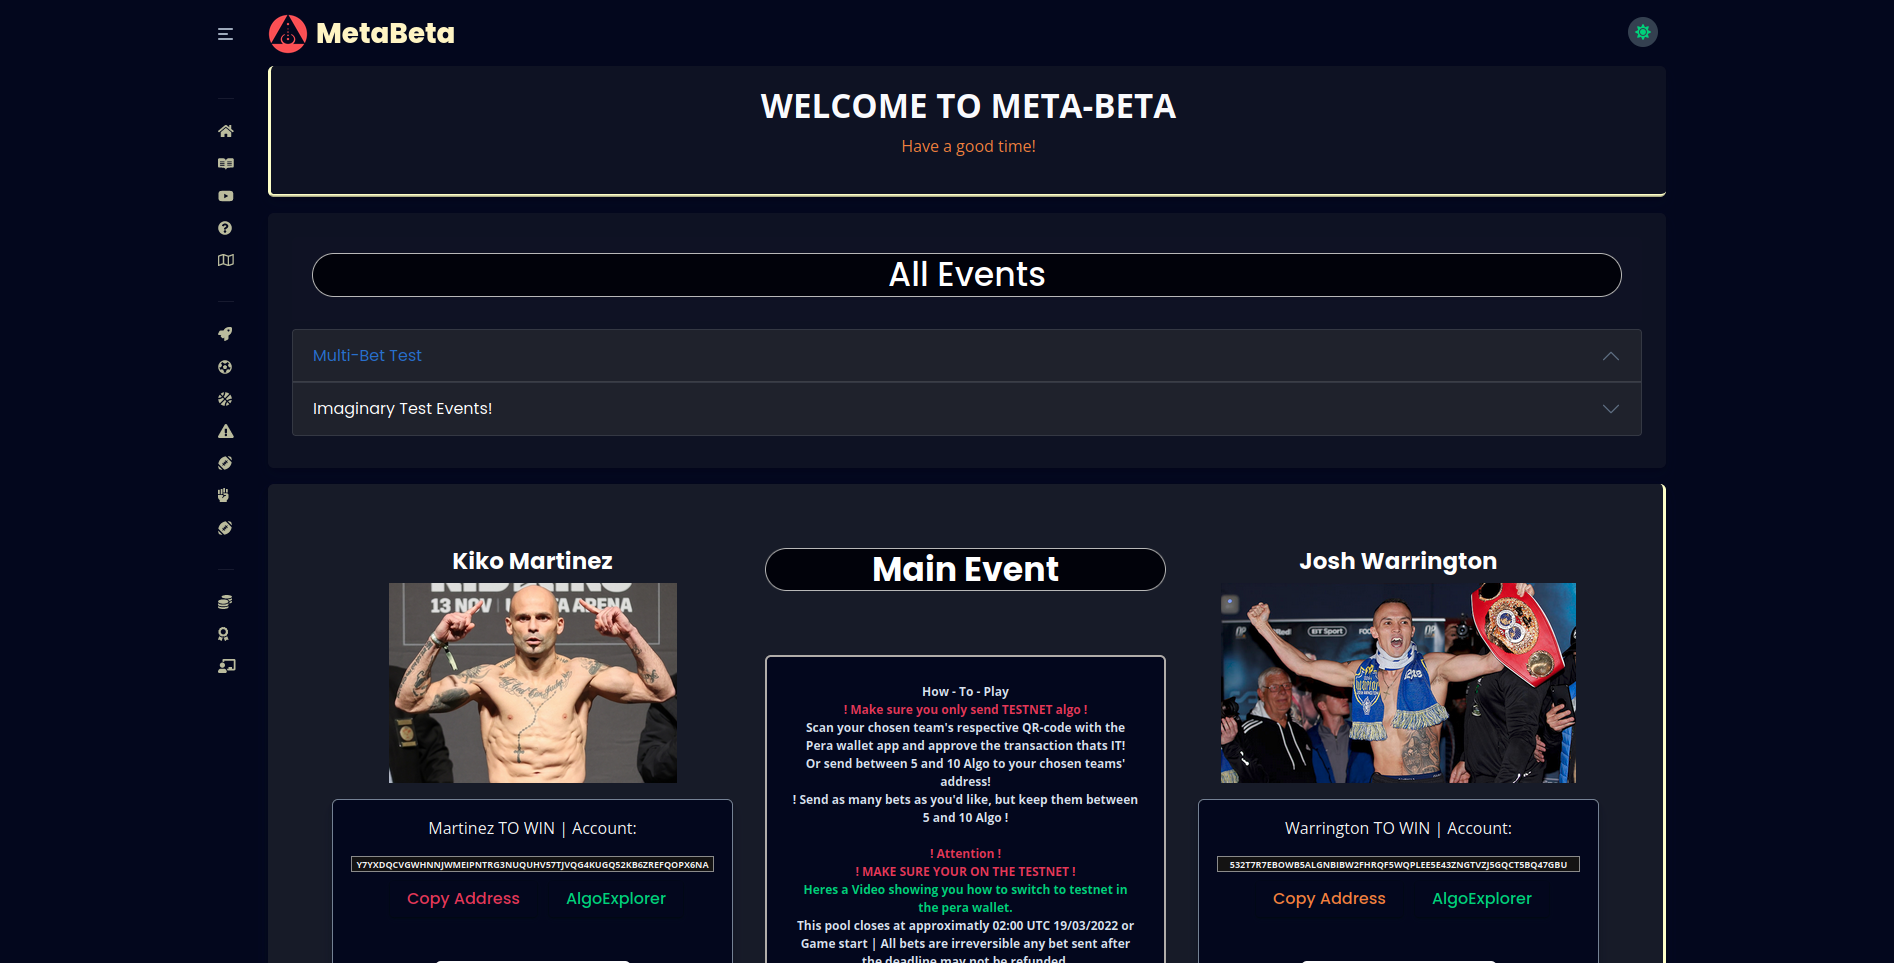
Task: Click the question mark help icon
Action: coord(225,228)
